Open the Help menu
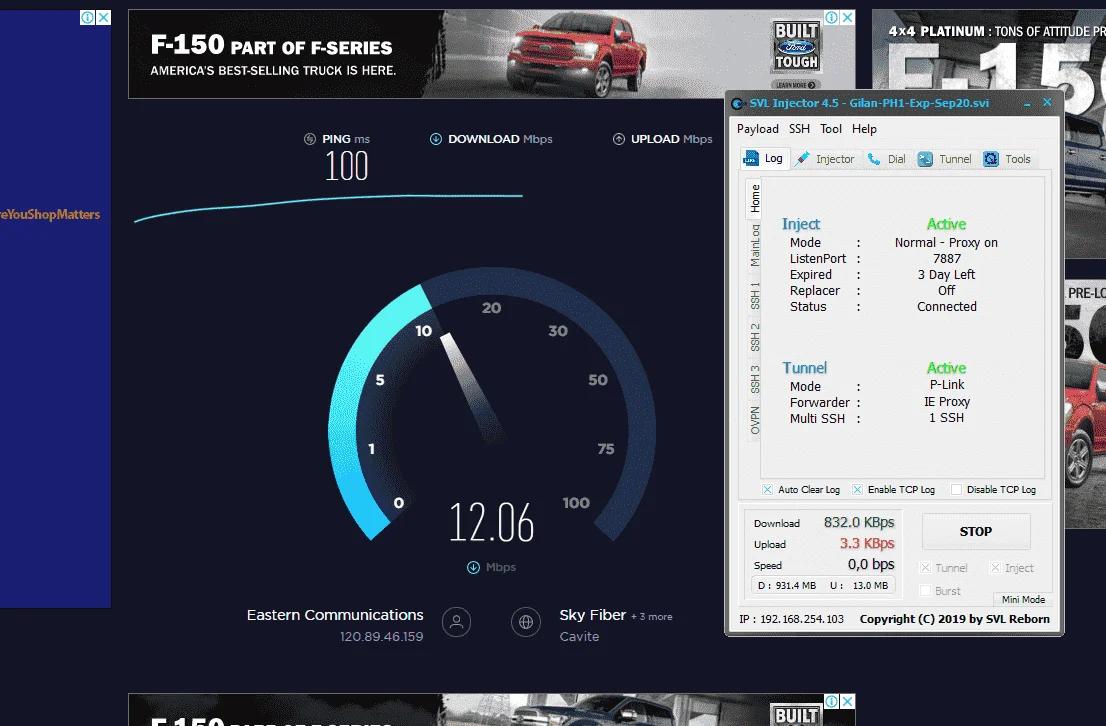This screenshot has height=726, width=1106. click(x=864, y=129)
